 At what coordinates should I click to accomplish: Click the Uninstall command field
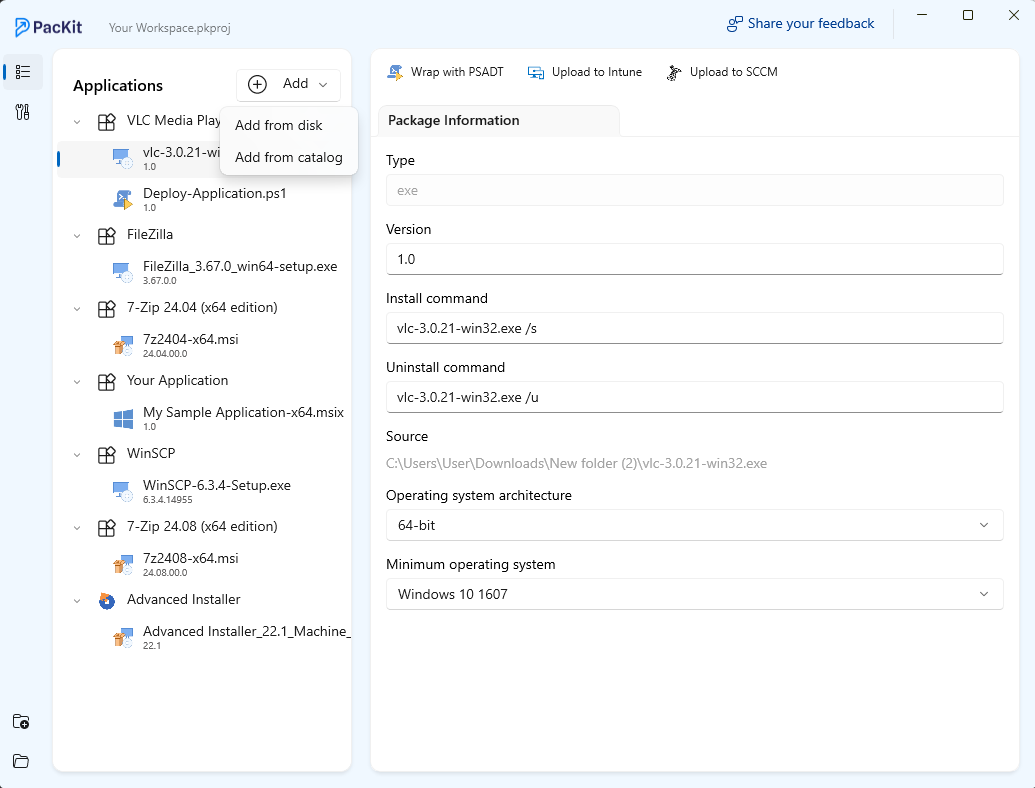pyautogui.click(x=694, y=397)
